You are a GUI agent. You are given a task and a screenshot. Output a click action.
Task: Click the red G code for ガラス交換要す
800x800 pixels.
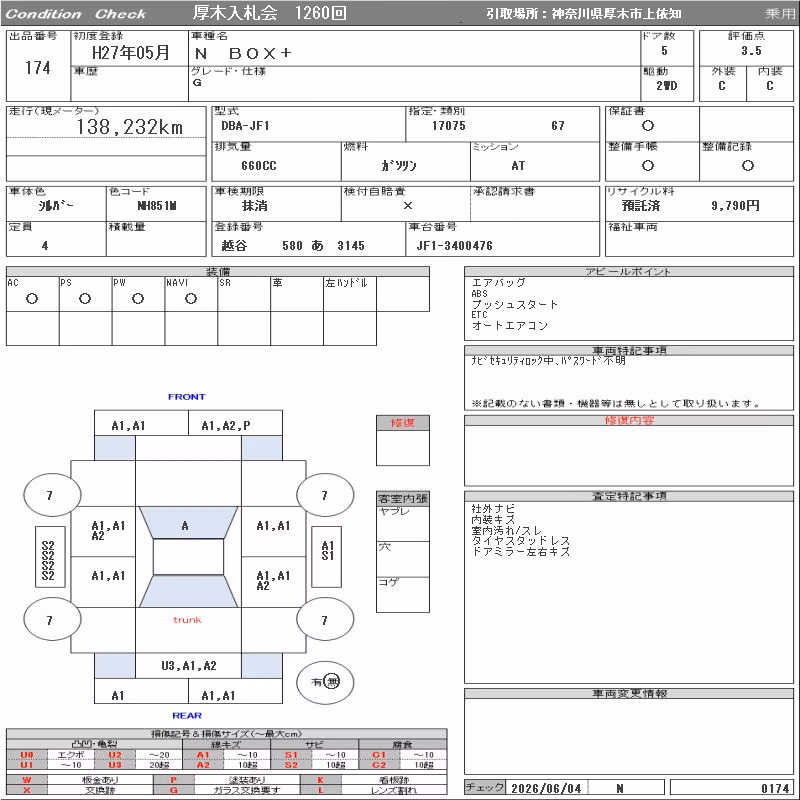click(173, 790)
